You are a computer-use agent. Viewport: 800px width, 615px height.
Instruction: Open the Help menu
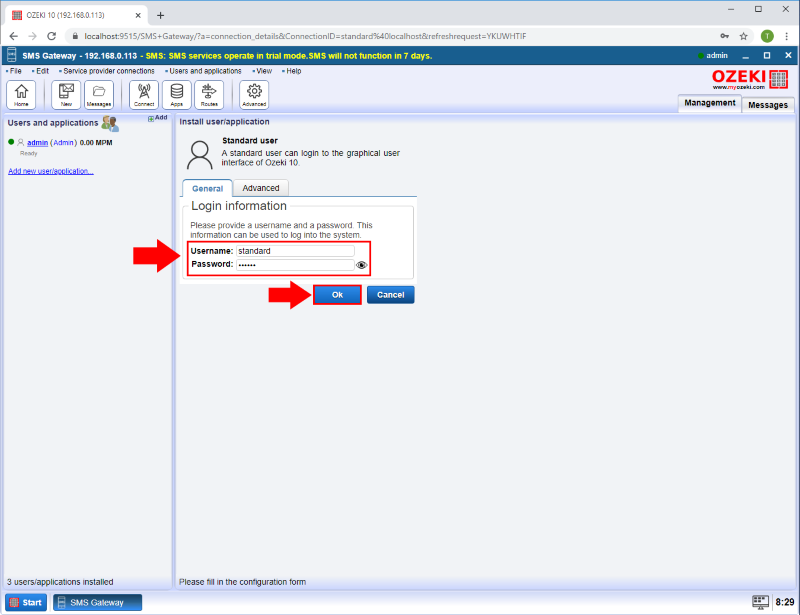[292, 71]
